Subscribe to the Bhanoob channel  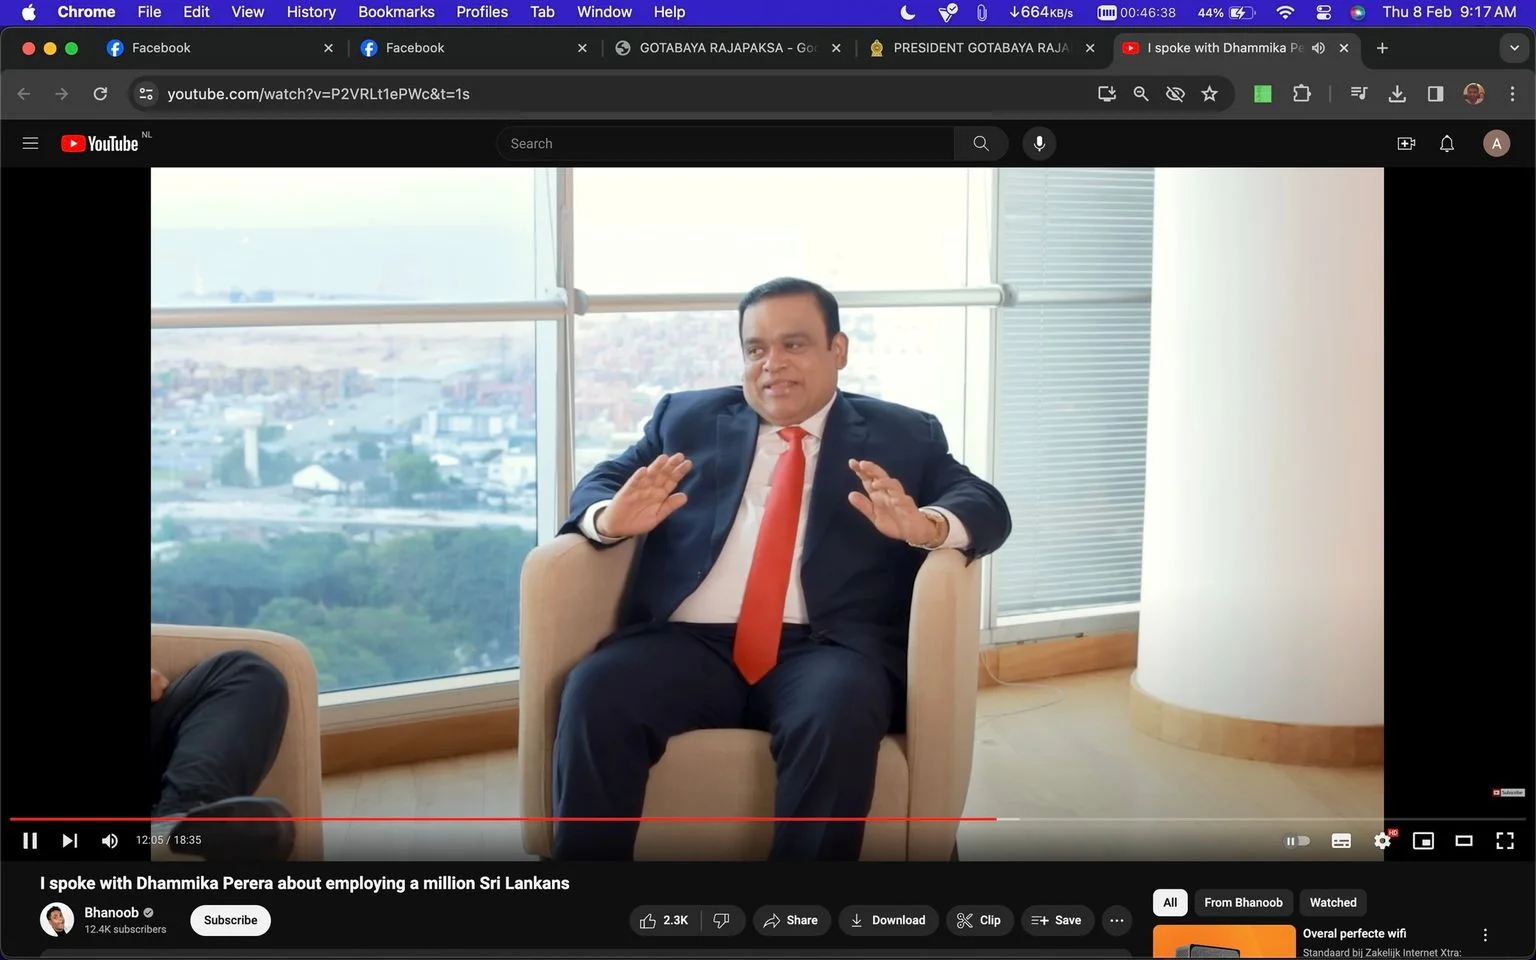(x=230, y=921)
